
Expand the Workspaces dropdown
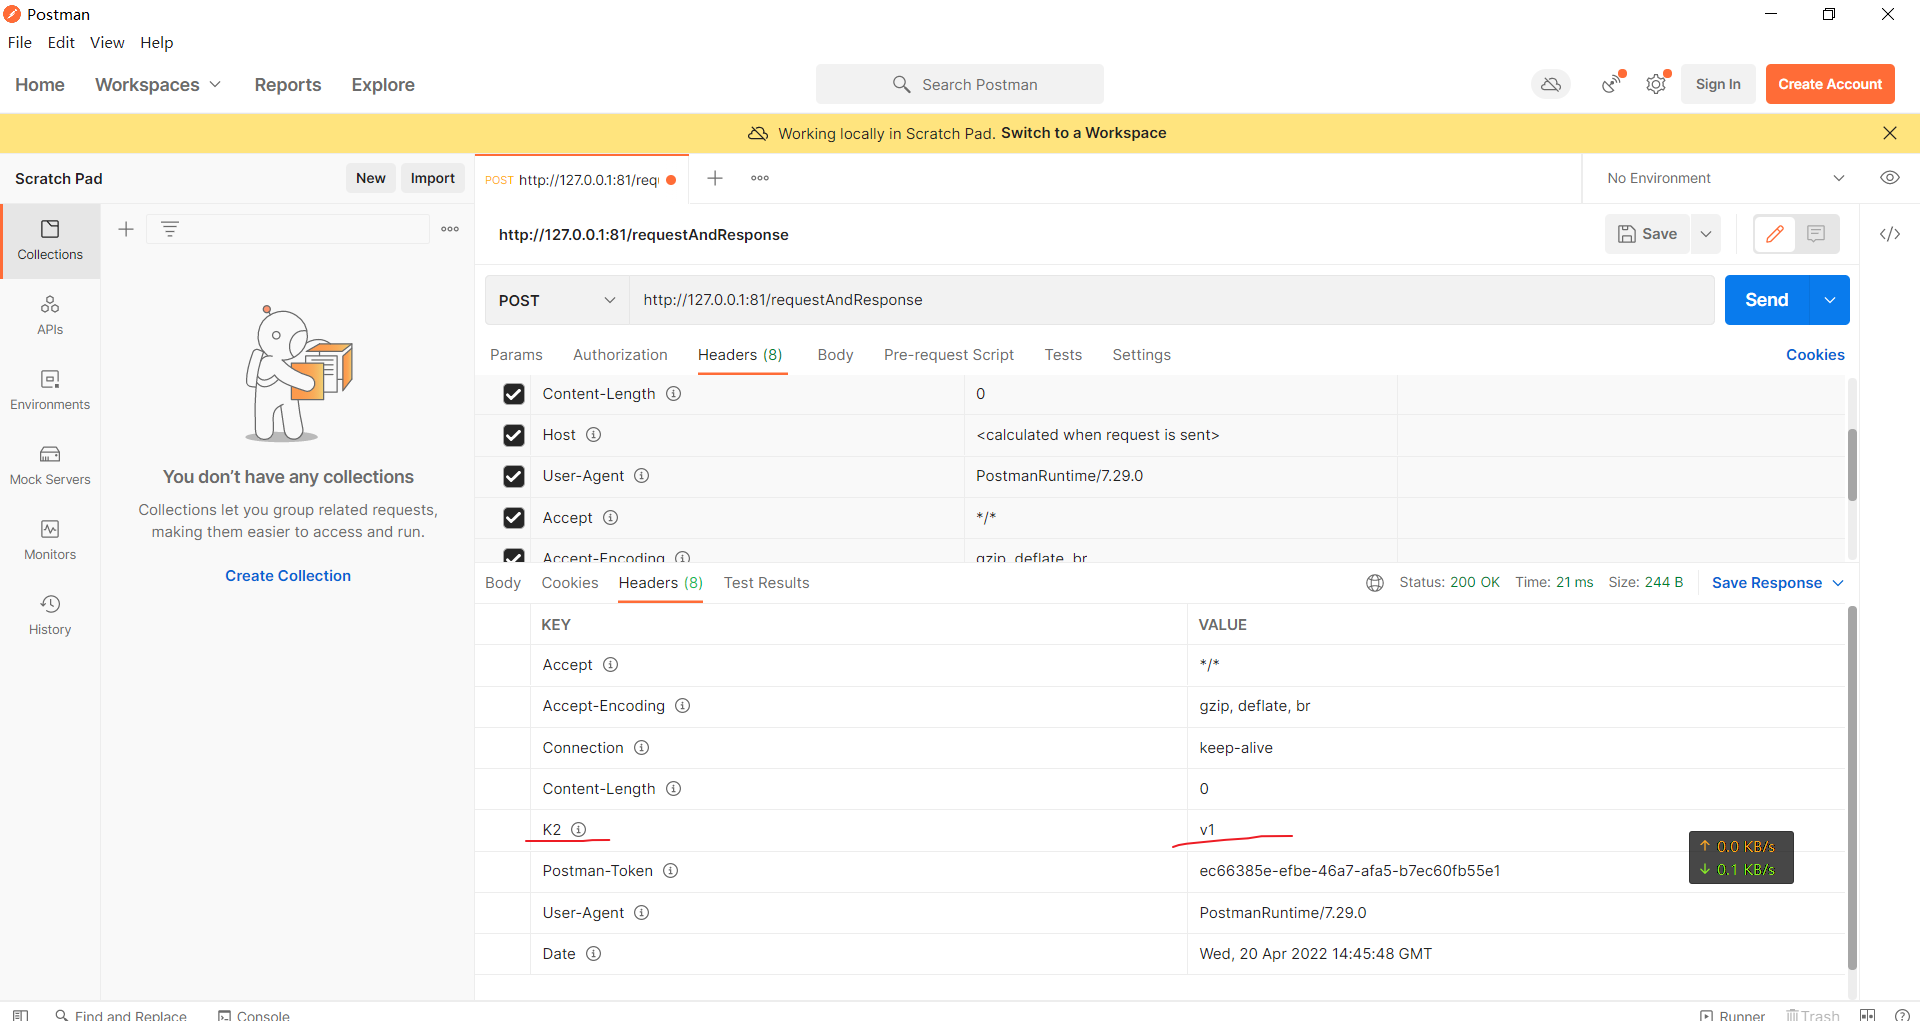click(x=158, y=85)
